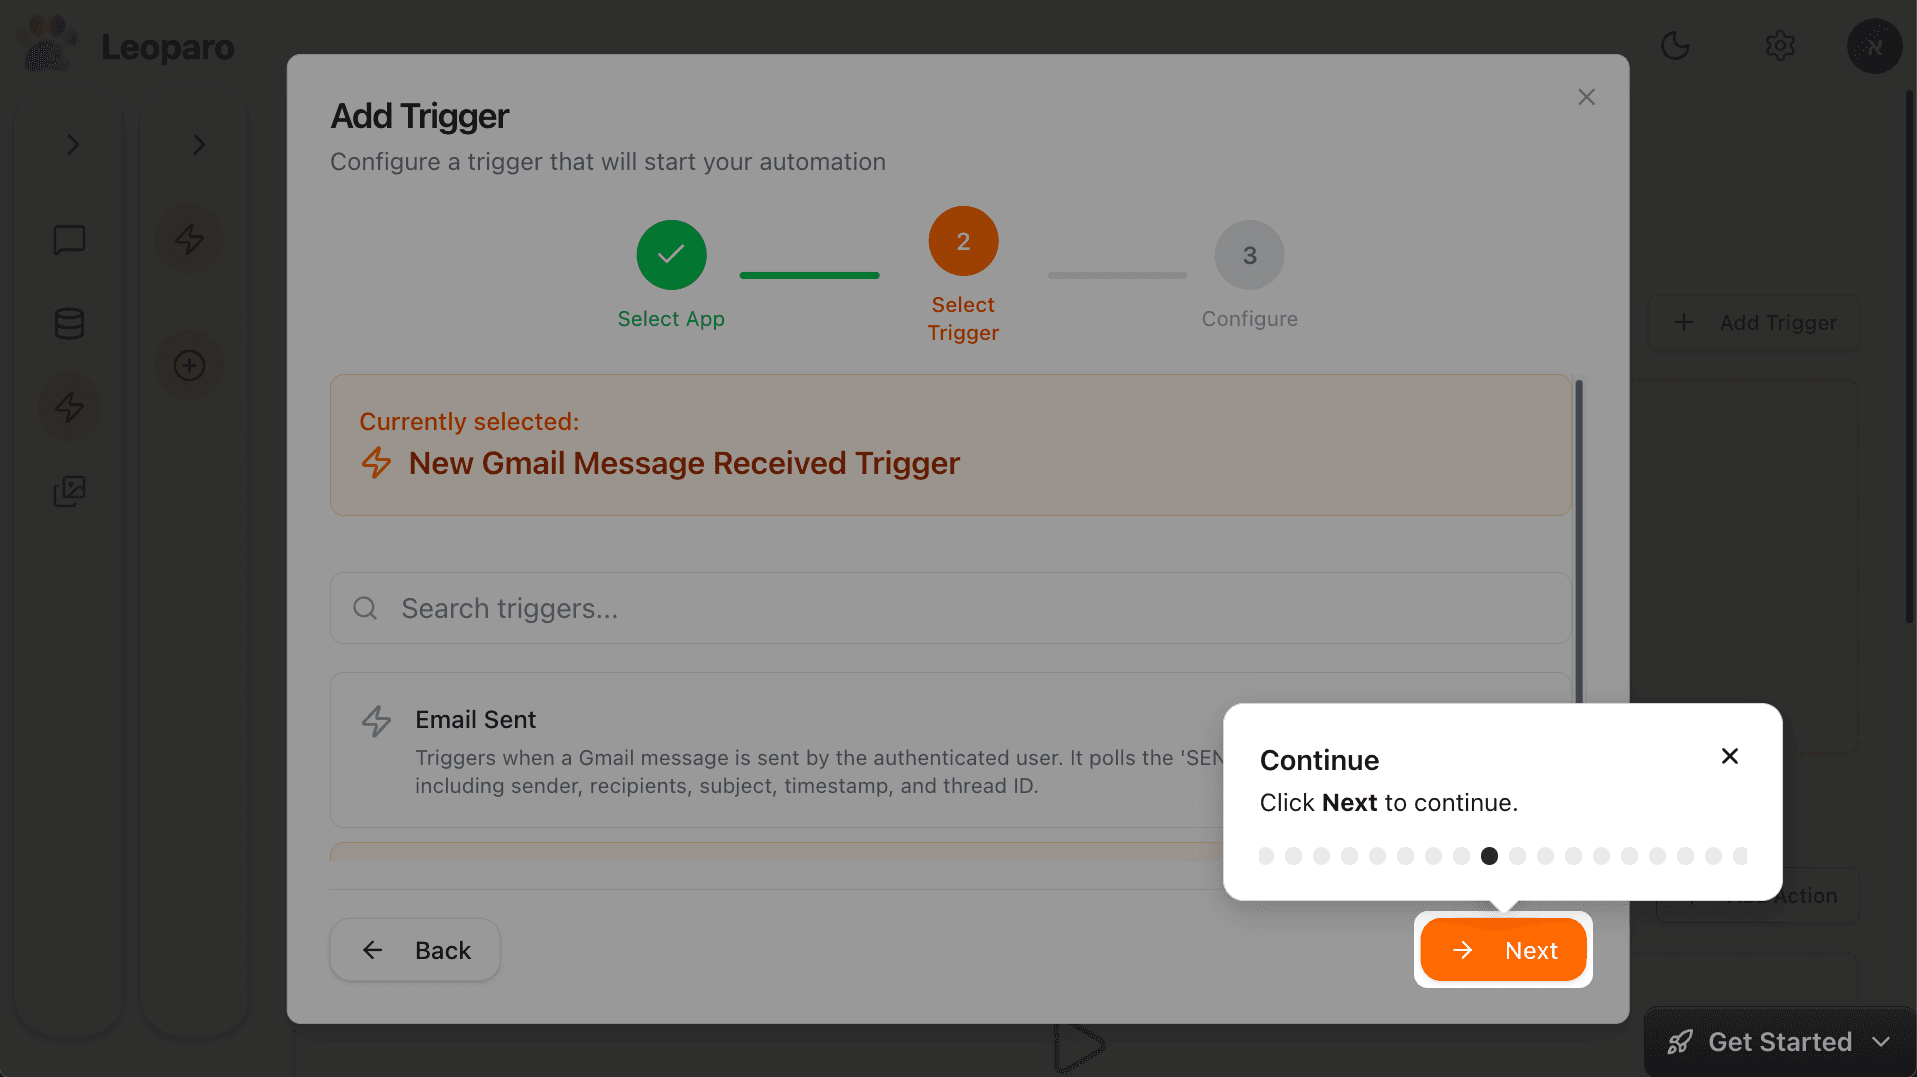The width and height of the screenshot is (1917, 1077).
Task: Focus the Search triggers input field
Action: tap(950, 608)
